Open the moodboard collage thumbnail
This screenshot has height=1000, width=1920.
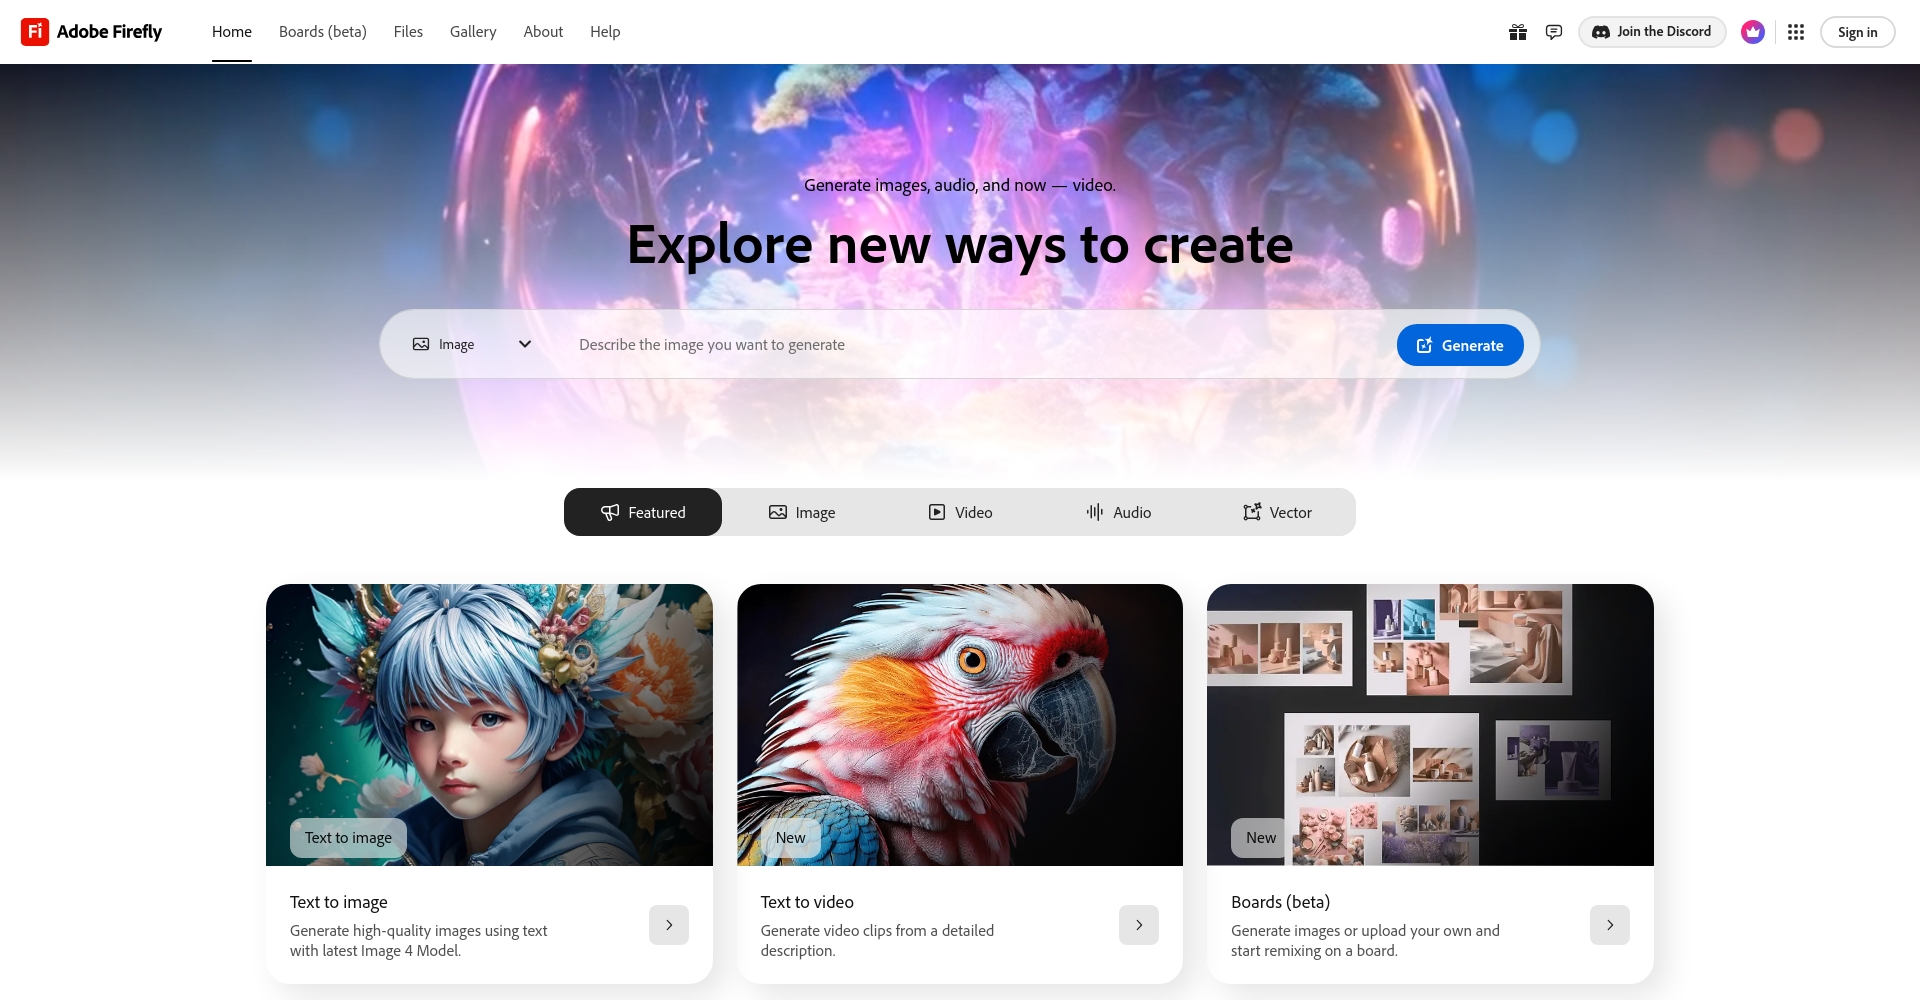pyautogui.click(x=1430, y=725)
